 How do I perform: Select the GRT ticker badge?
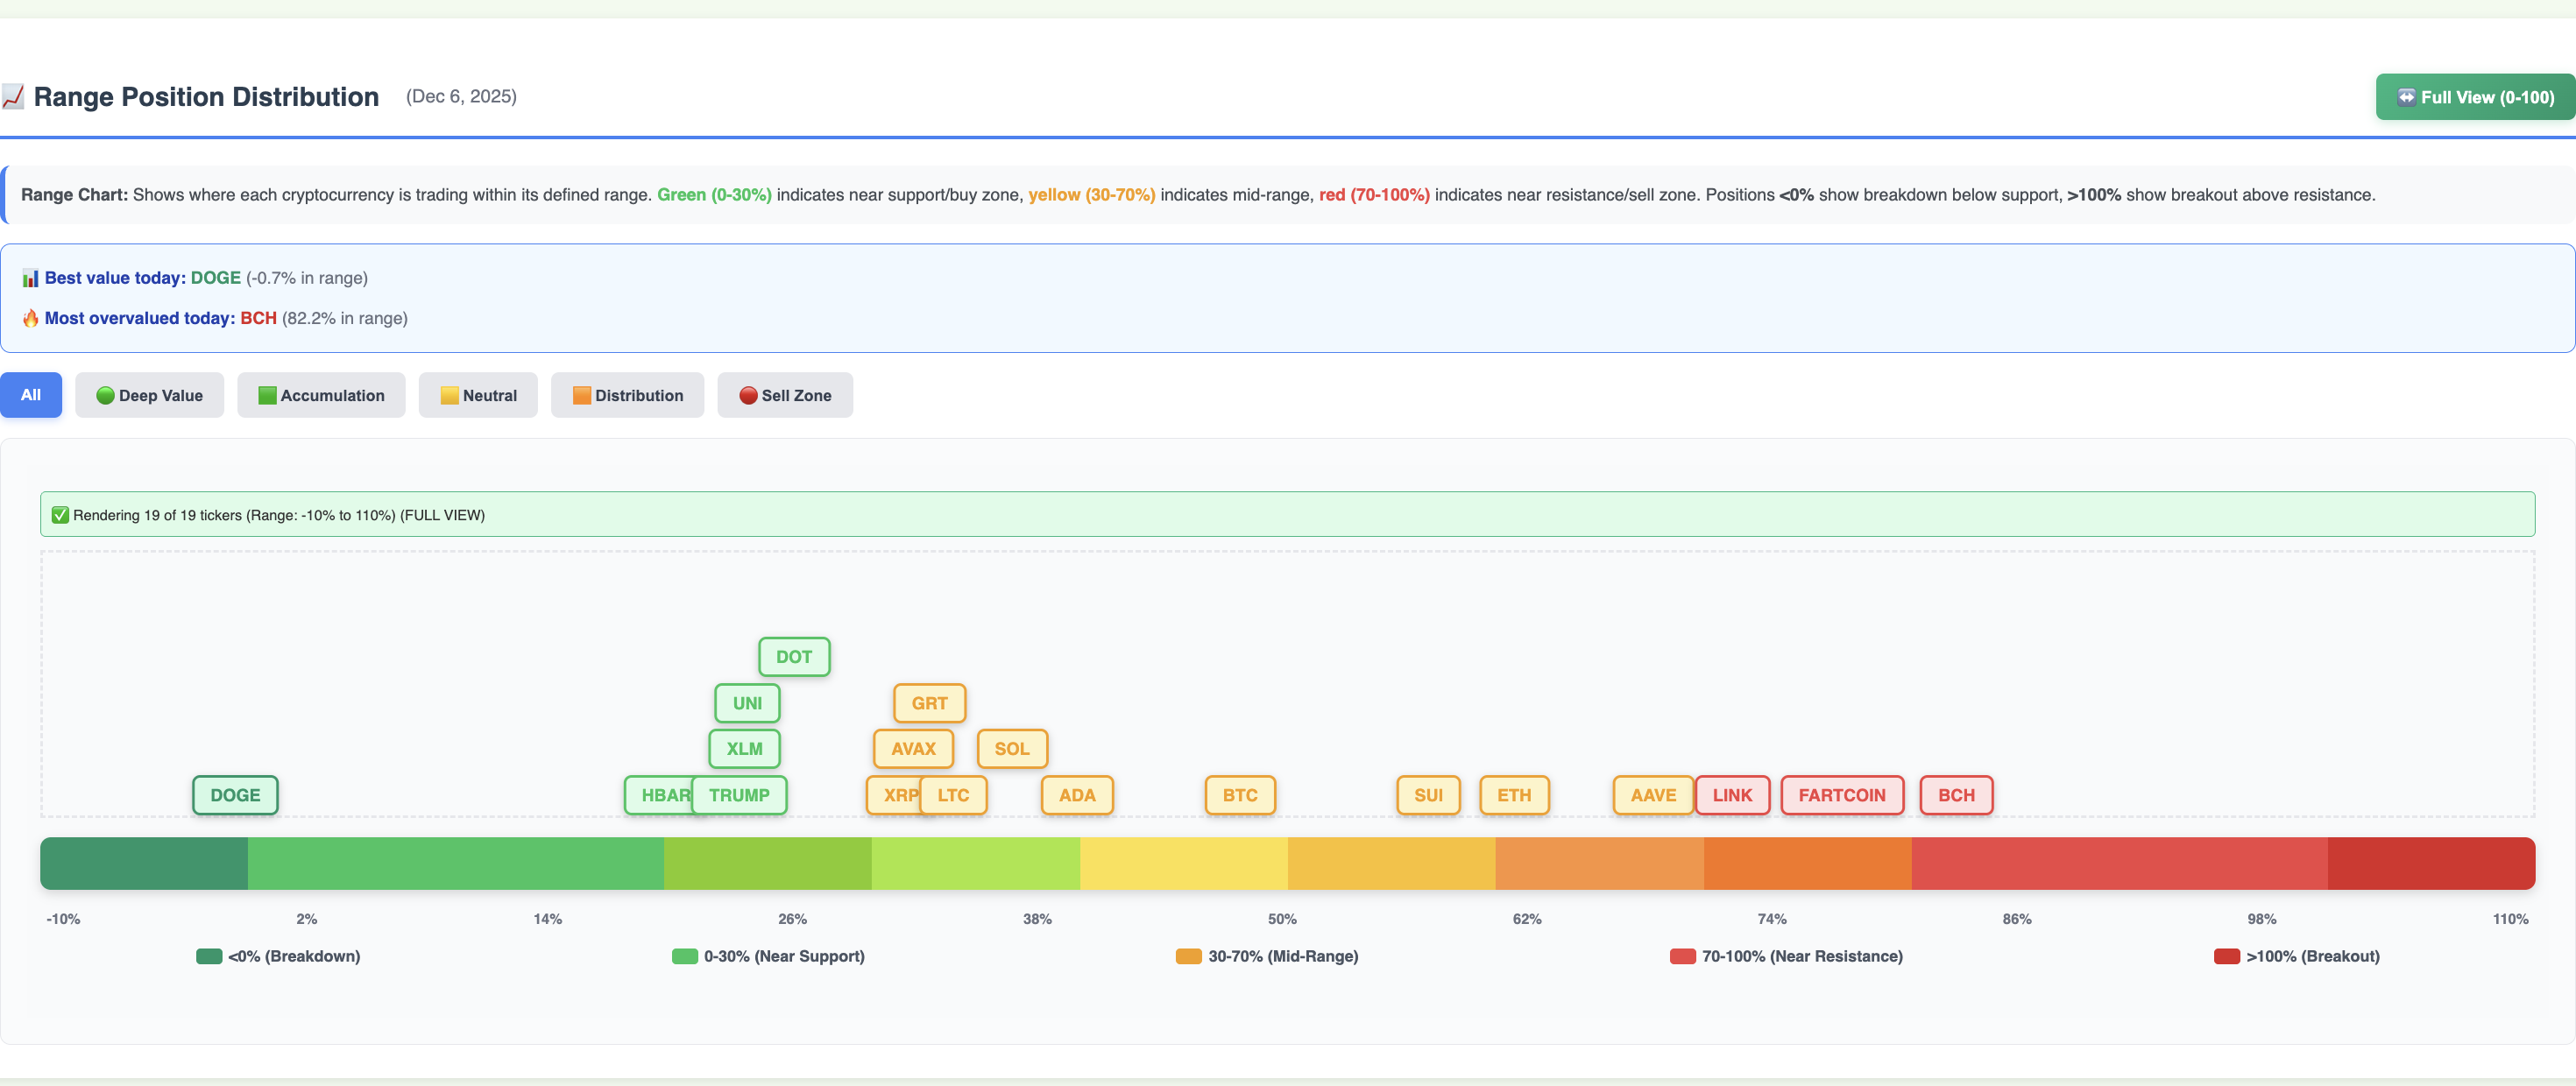[x=928, y=703]
